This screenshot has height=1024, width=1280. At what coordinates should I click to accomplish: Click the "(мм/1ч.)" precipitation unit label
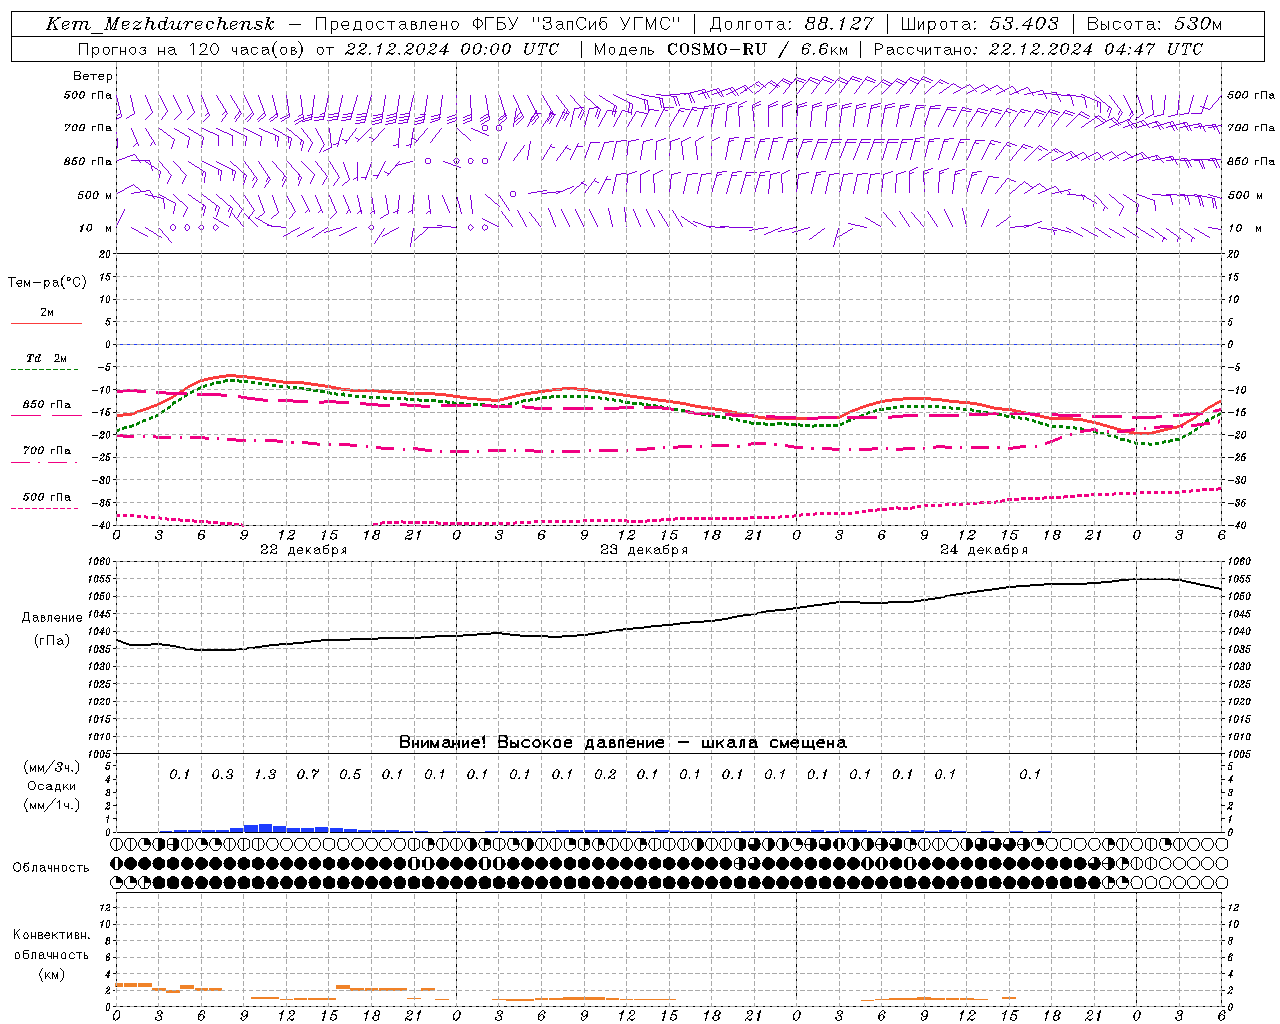point(51,805)
